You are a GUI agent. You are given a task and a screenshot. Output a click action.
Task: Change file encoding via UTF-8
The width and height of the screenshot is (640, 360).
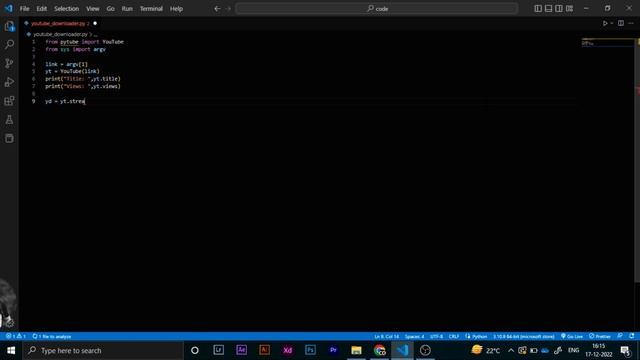[436, 336]
